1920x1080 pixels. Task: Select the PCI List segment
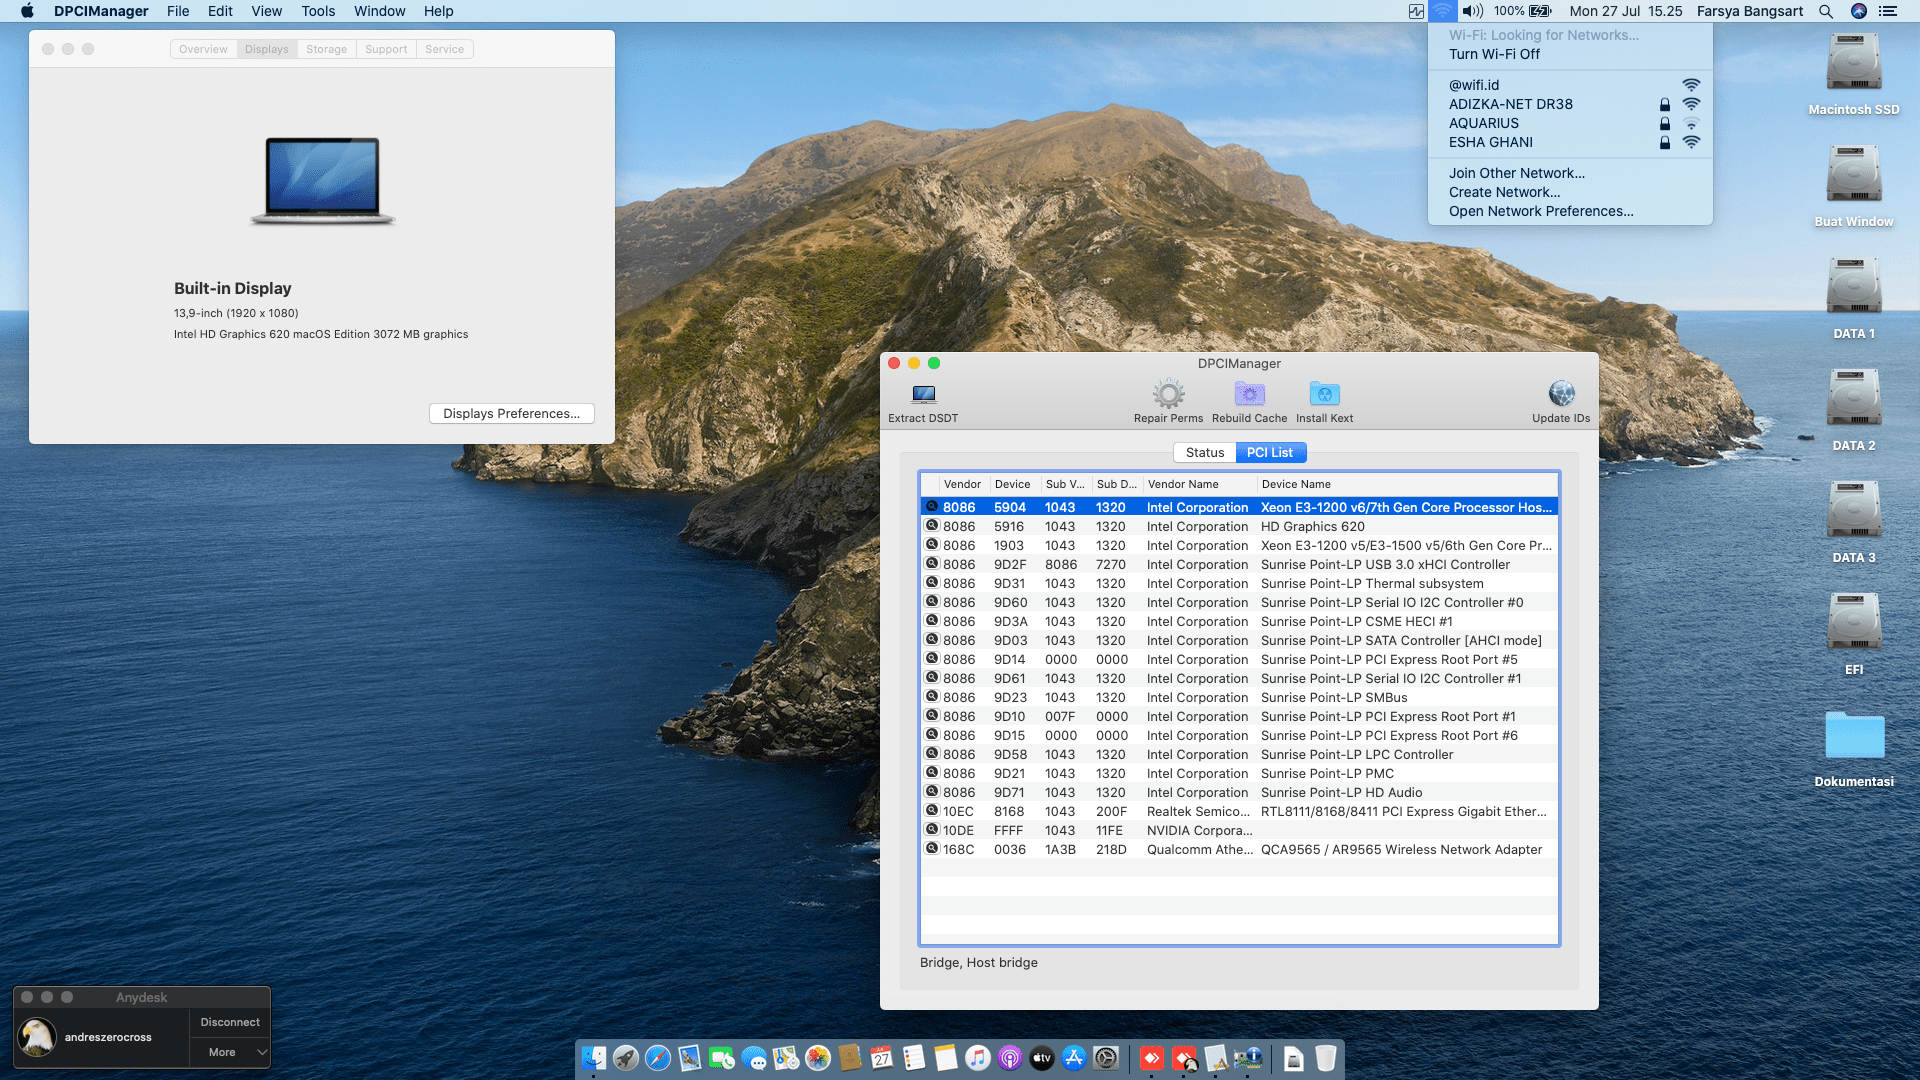point(1270,452)
